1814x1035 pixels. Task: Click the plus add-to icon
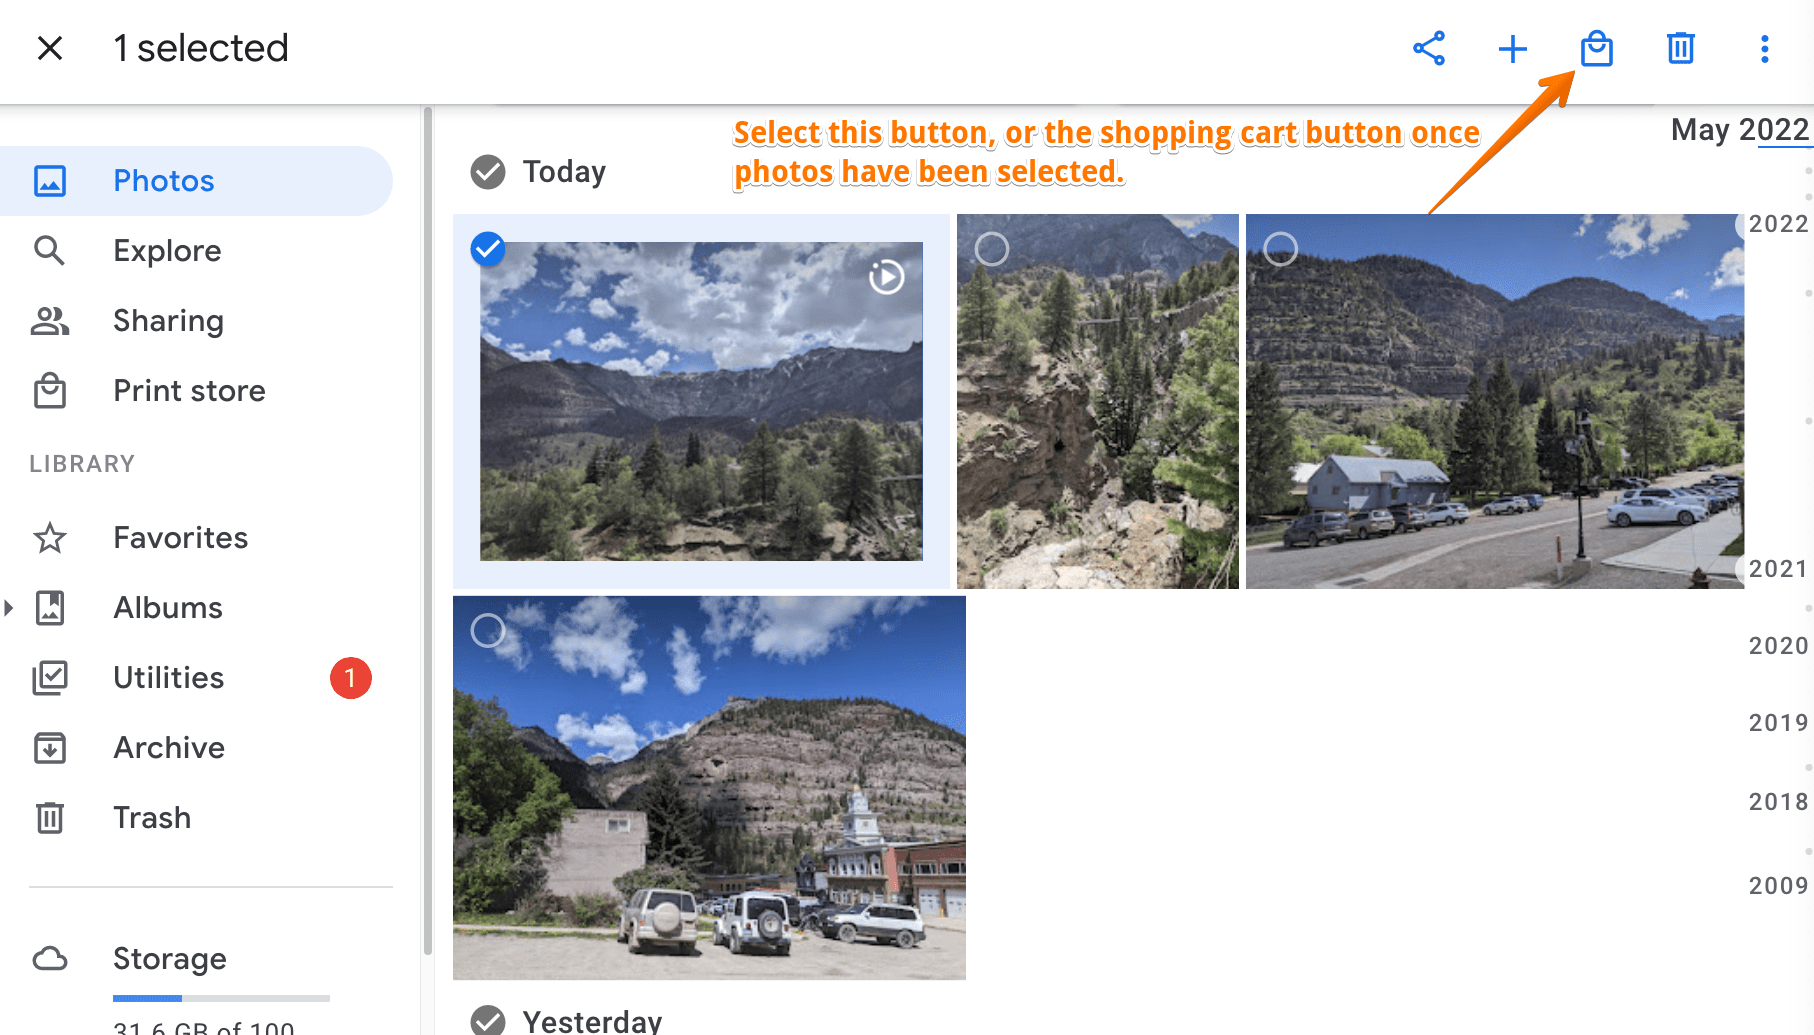coord(1513,48)
